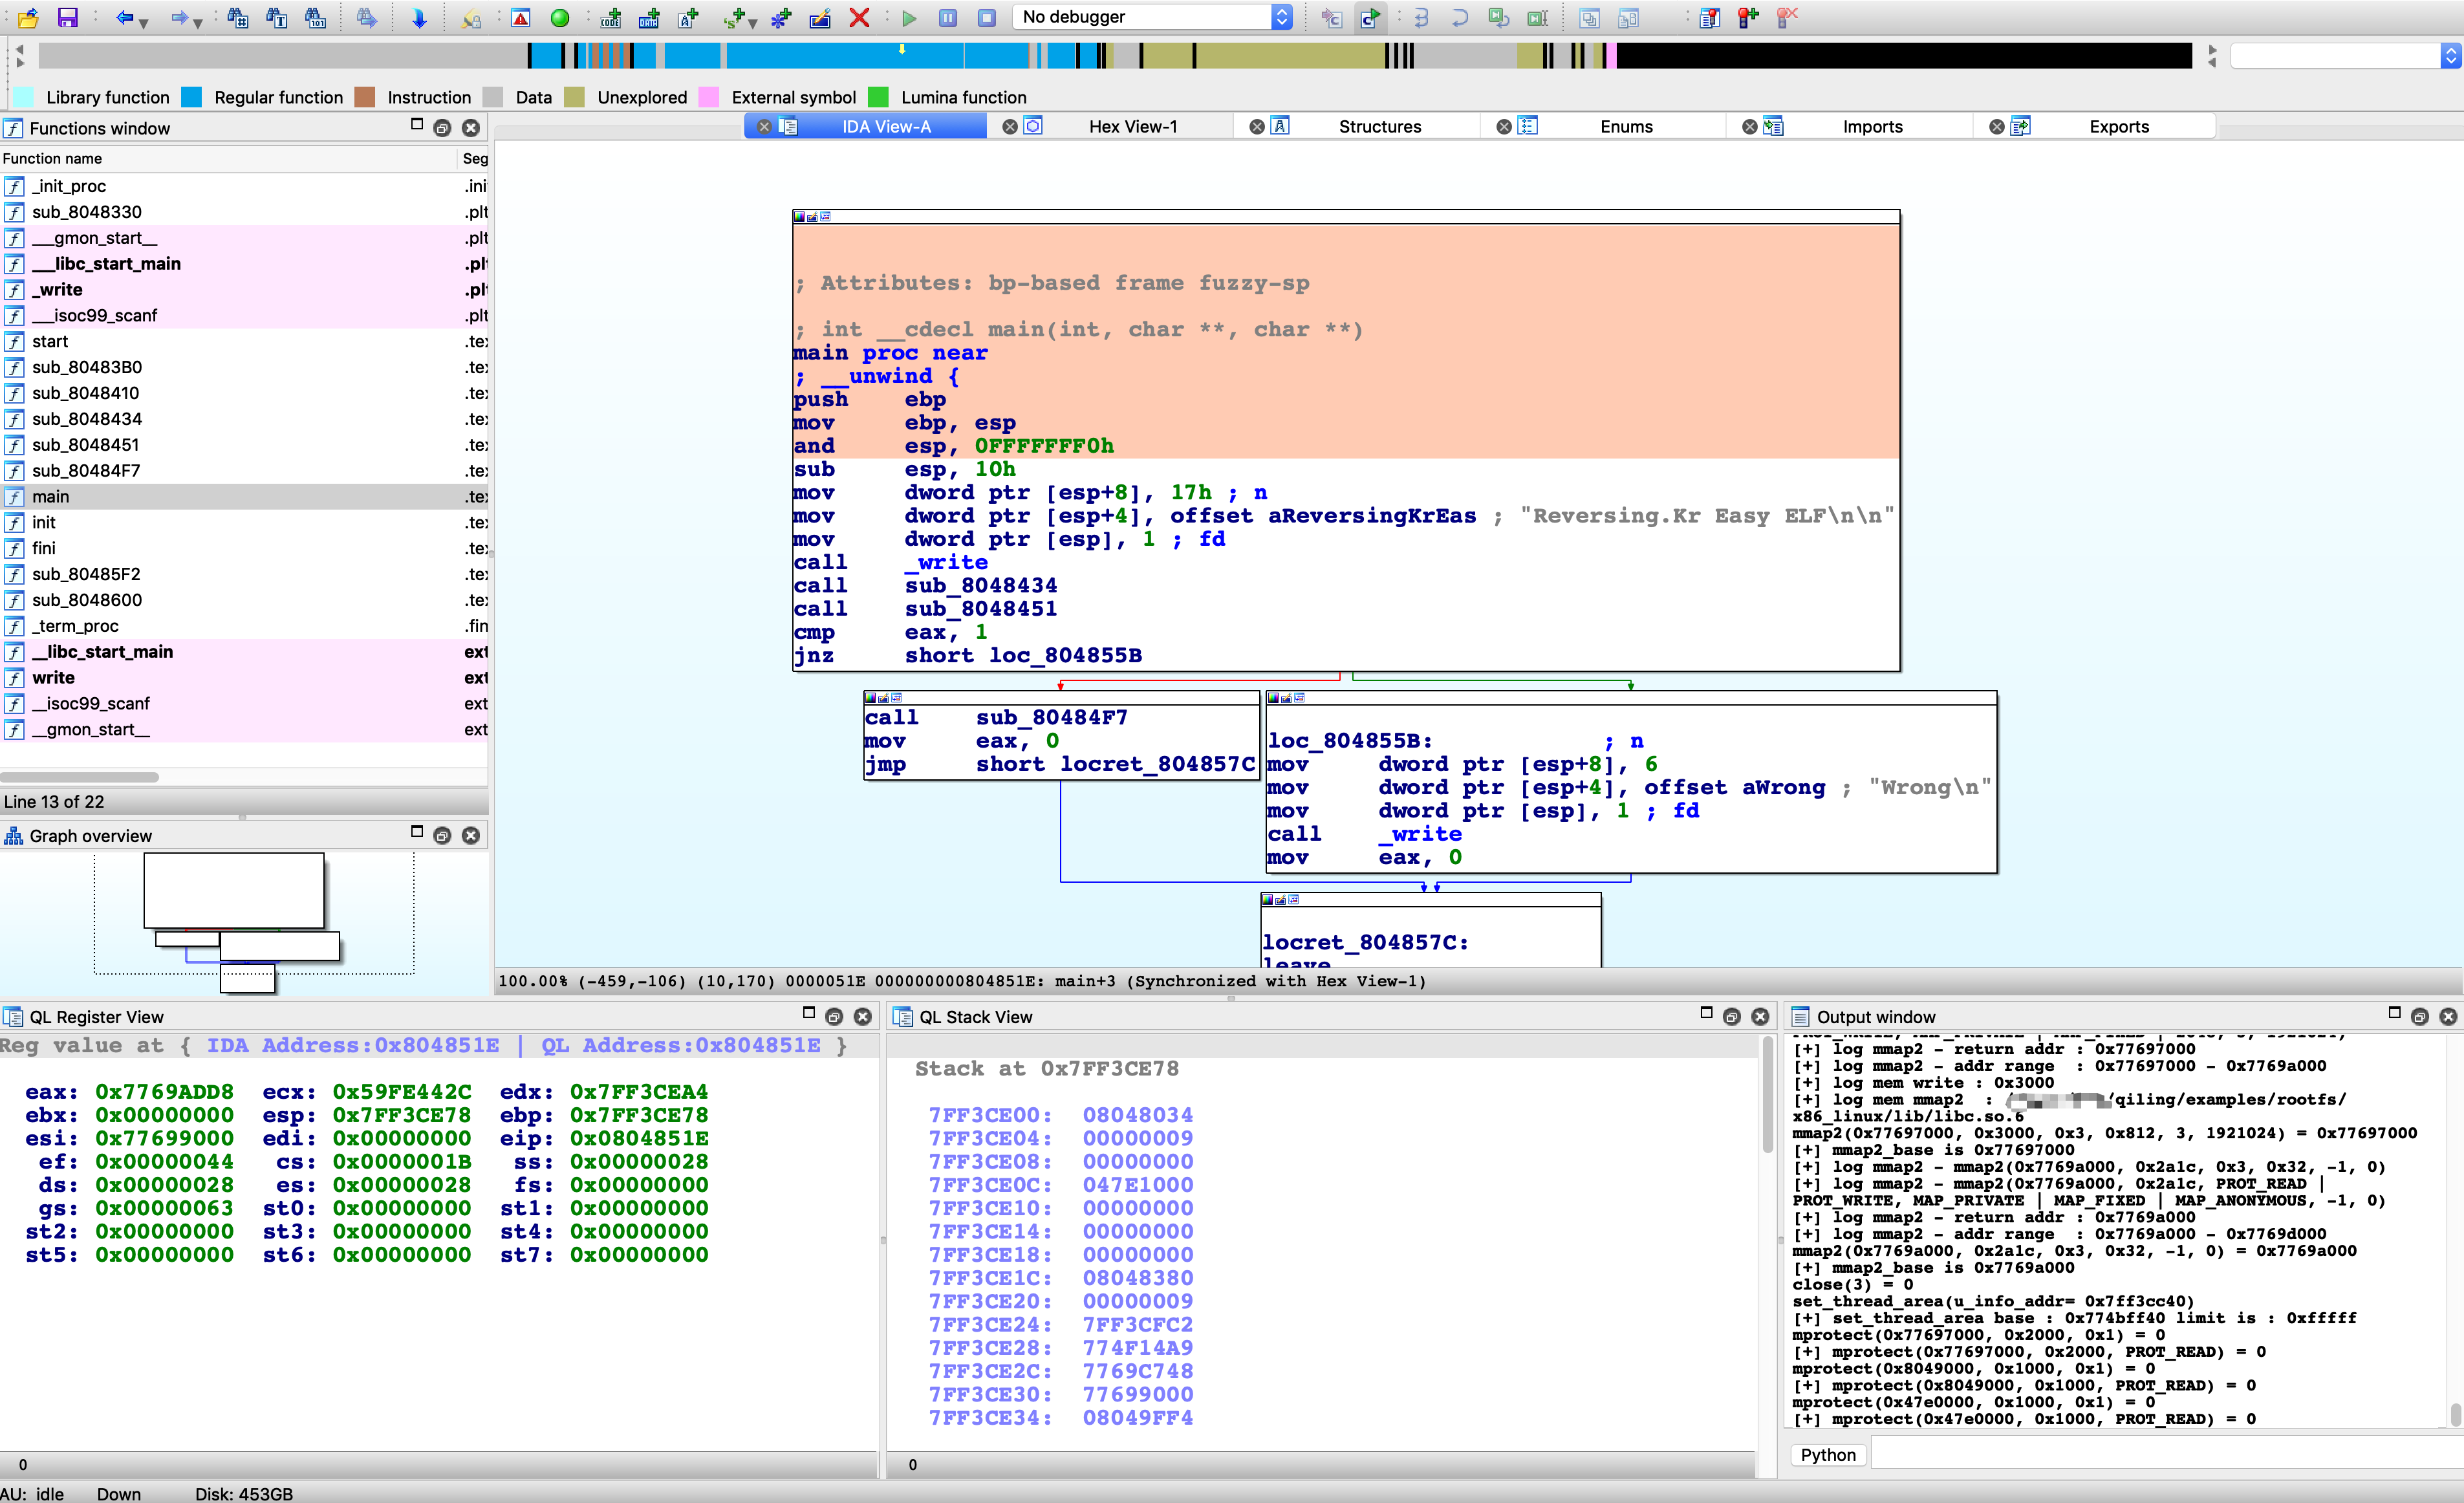Click the blue down arrow jump icon

coord(419,17)
